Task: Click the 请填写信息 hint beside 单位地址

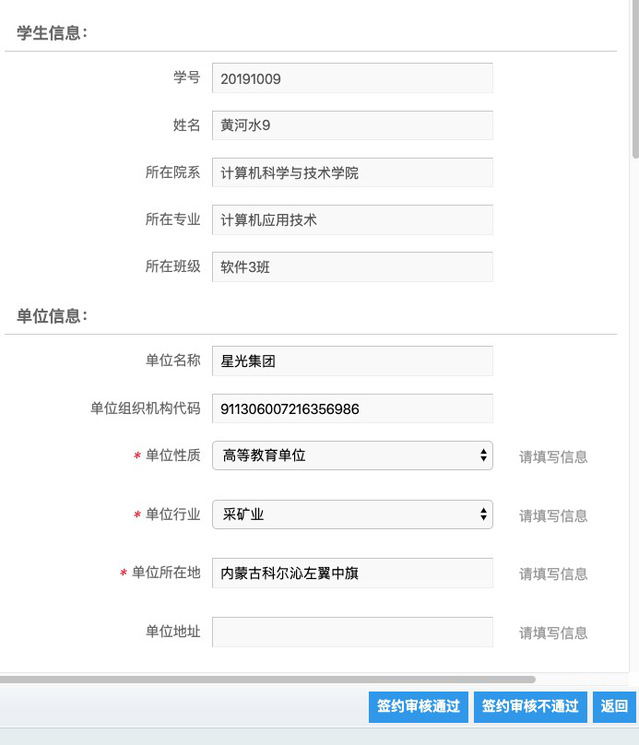Action: pyautogui.click(x=553, y=633)
